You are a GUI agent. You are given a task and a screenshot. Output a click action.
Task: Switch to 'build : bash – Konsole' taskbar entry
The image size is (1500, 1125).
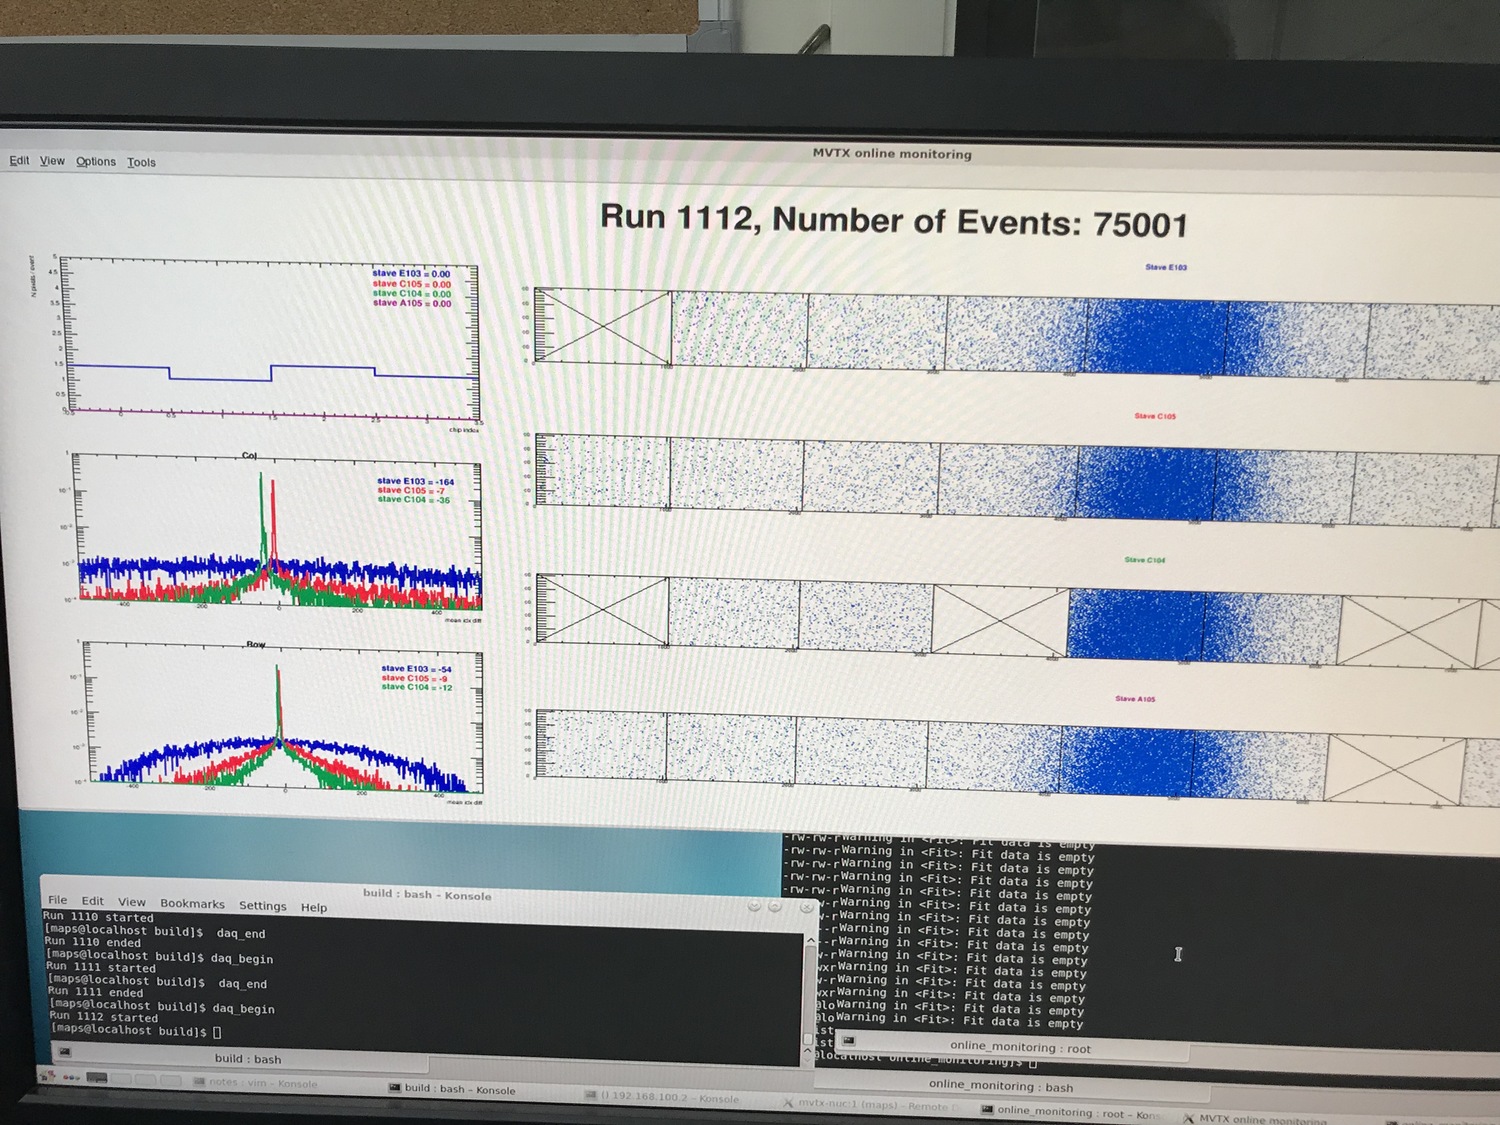tap(452, 1090)
